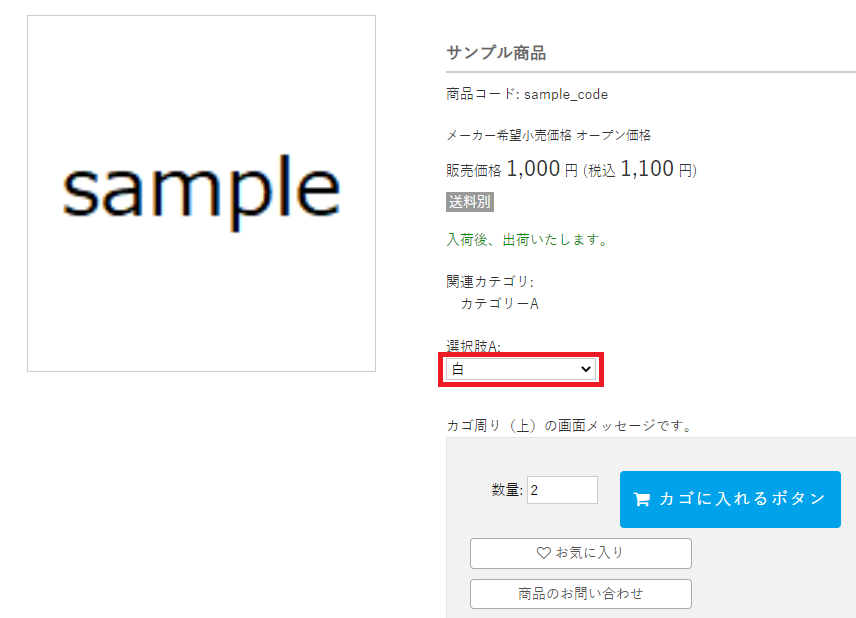Click the sample product image
This screenshot has width=856, height=618.
click(201, 193)
